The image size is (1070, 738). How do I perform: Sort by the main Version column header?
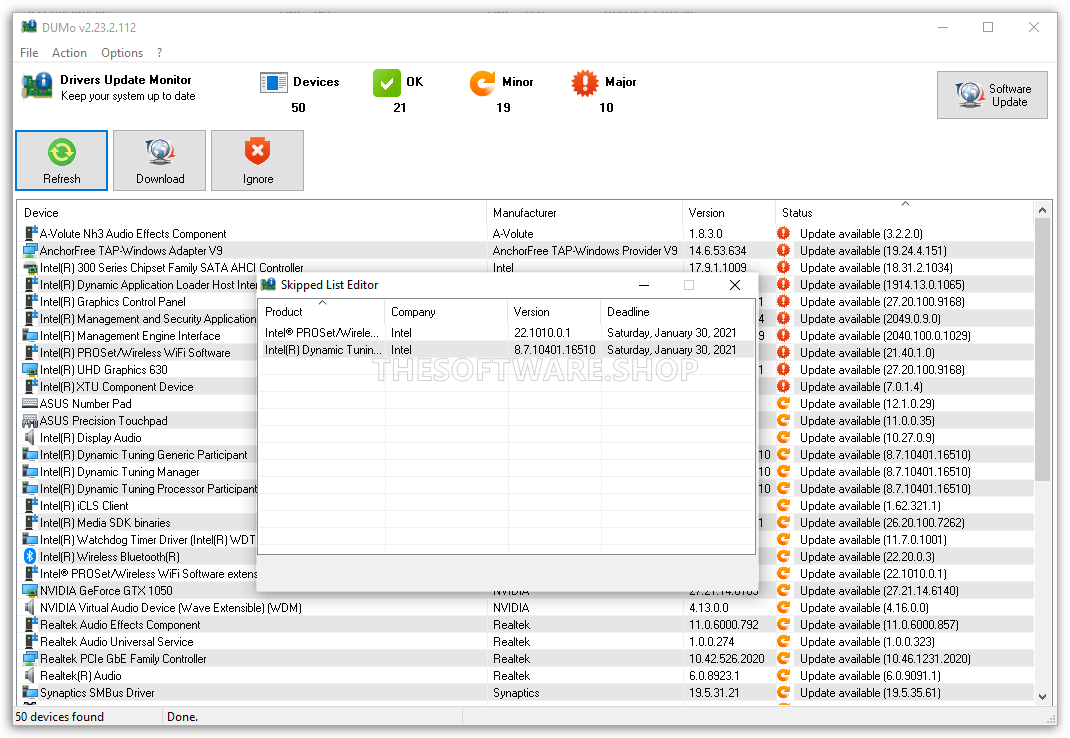point(728,212)
